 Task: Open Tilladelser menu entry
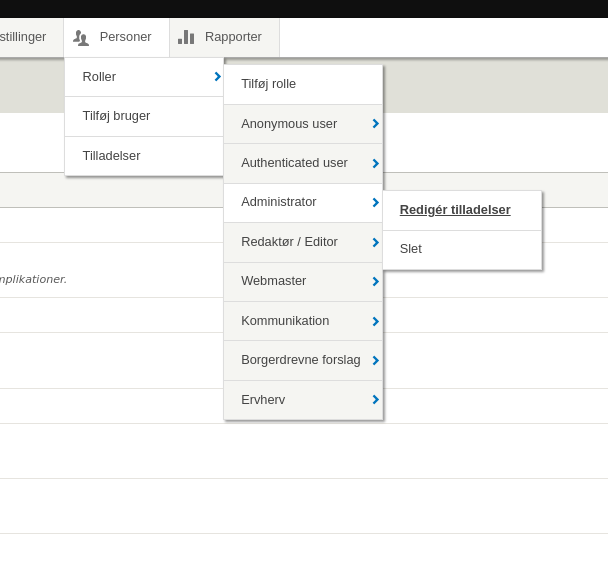pos(112,156)
